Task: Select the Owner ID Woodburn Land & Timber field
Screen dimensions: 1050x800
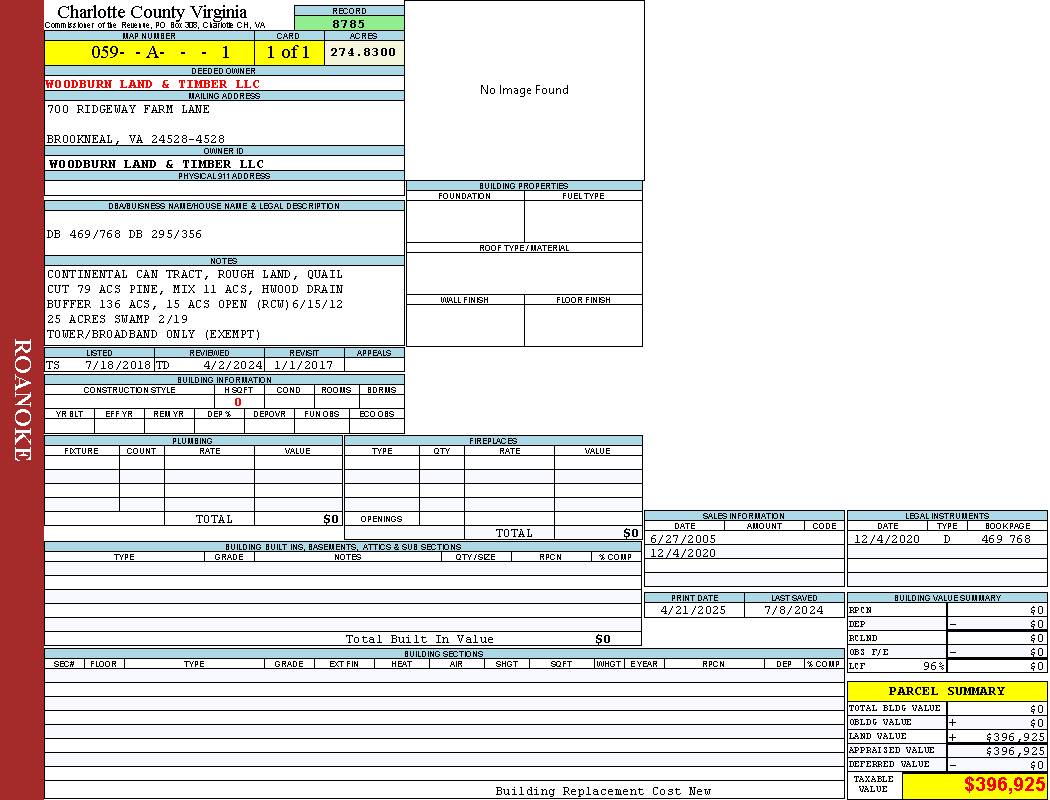Action: pyautogui.click(x=157, y=164)
